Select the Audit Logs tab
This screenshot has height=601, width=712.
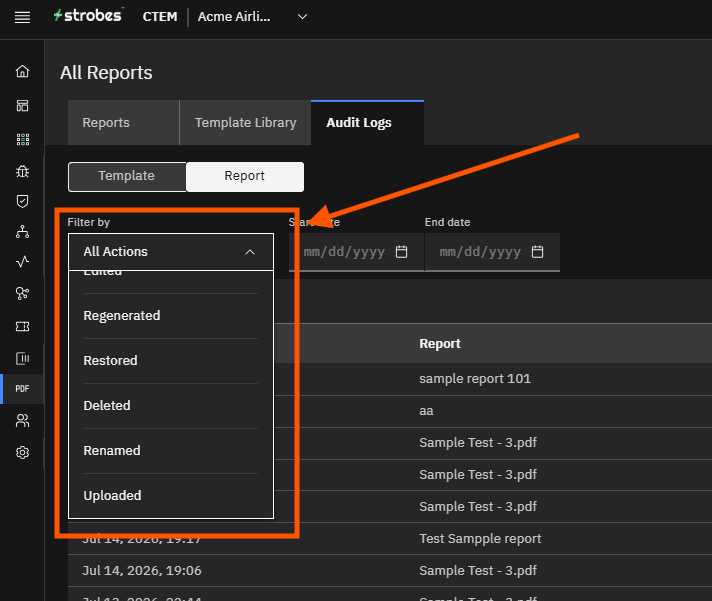click(367, 123)
